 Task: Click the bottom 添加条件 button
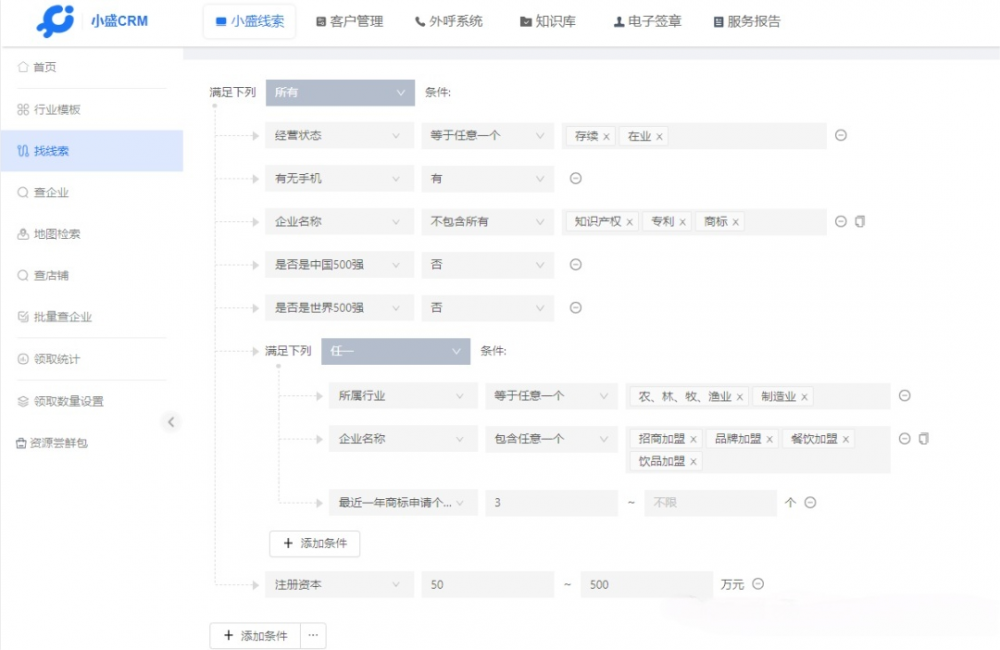(x=256, y=635)
